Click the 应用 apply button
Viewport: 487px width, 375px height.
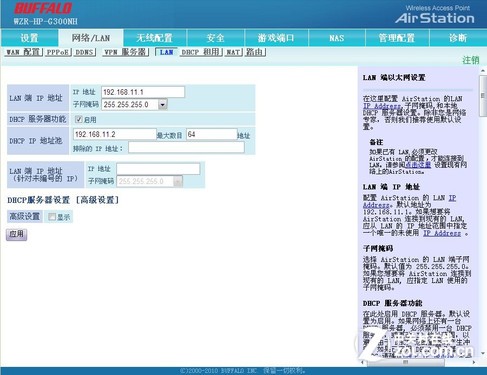pyautogui.click(x=16, y=234)
